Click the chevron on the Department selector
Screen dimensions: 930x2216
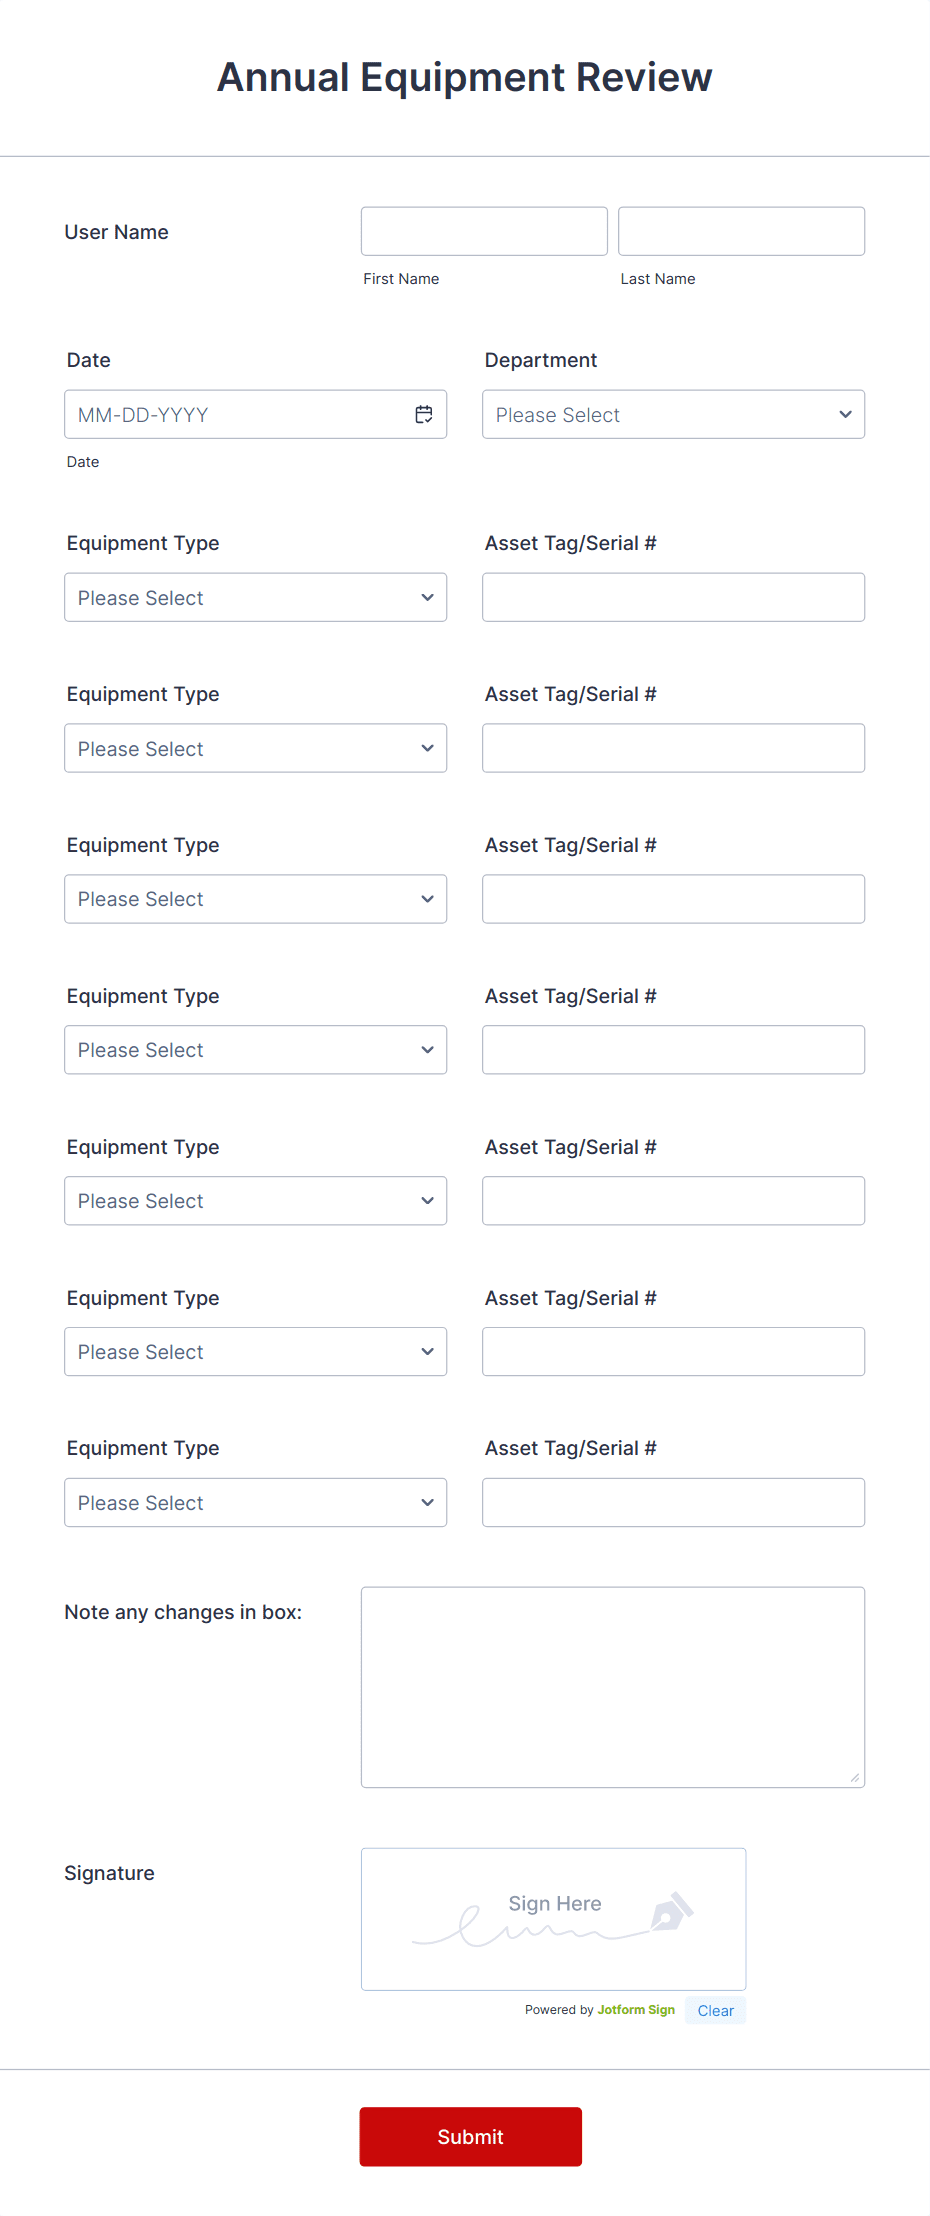[x=845, y=414]
